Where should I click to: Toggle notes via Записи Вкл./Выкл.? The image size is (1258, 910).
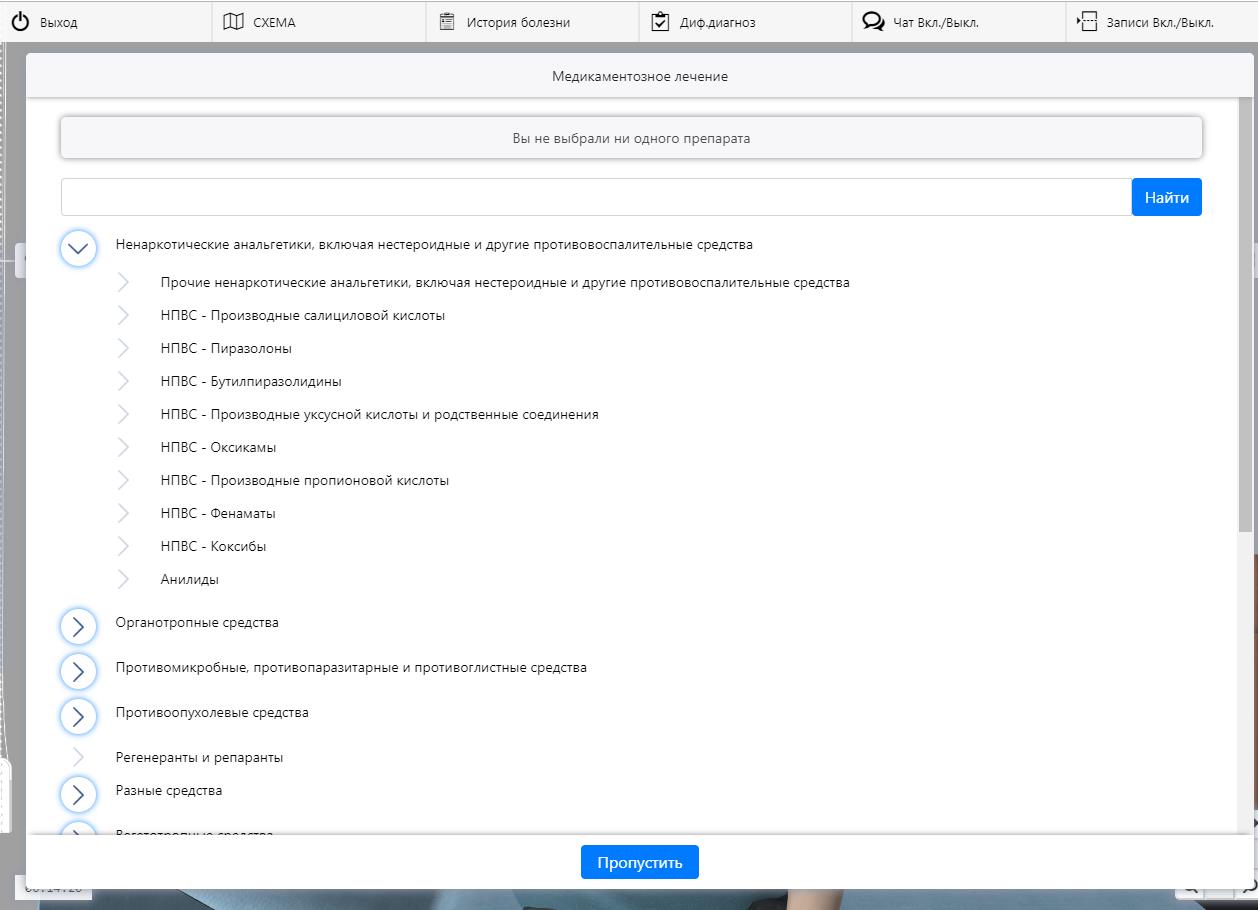point(1159,22)
